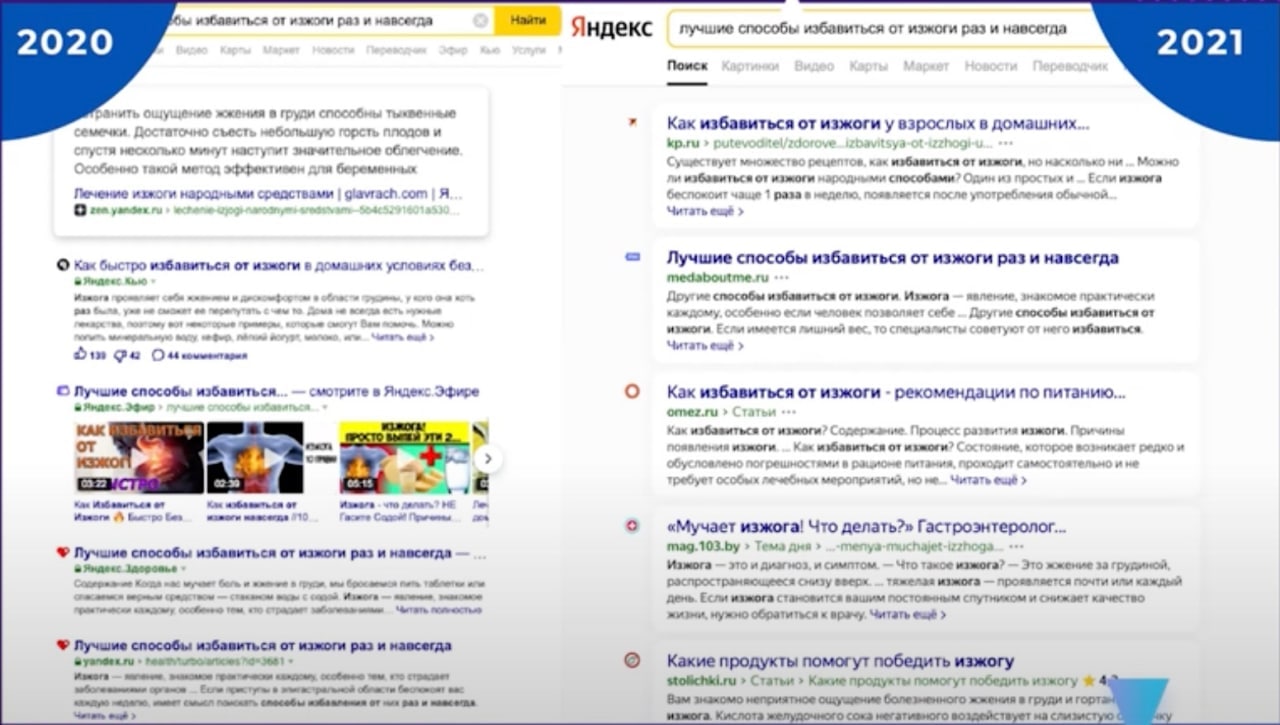
Task: Open medaboutme.ru 'Лучшие способы избавиться' title
Action: (x=893, y=257)
